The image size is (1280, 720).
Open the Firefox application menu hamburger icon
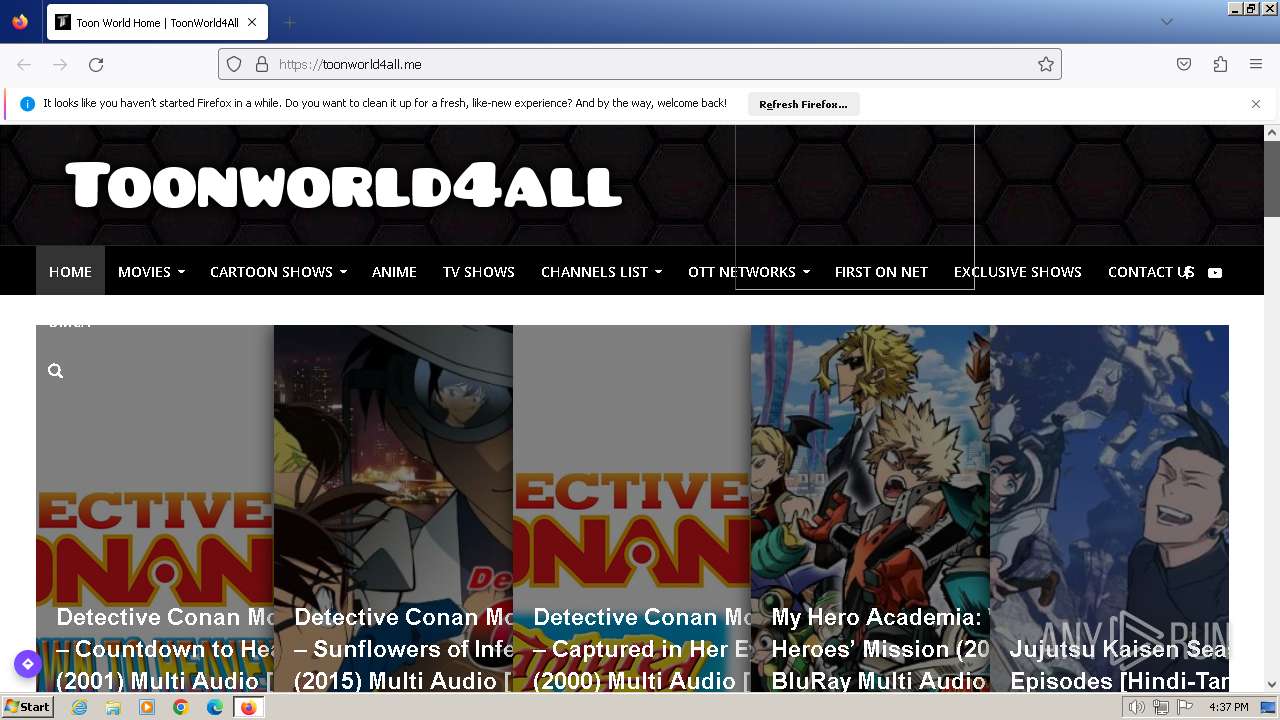(x=1256, y=64)
